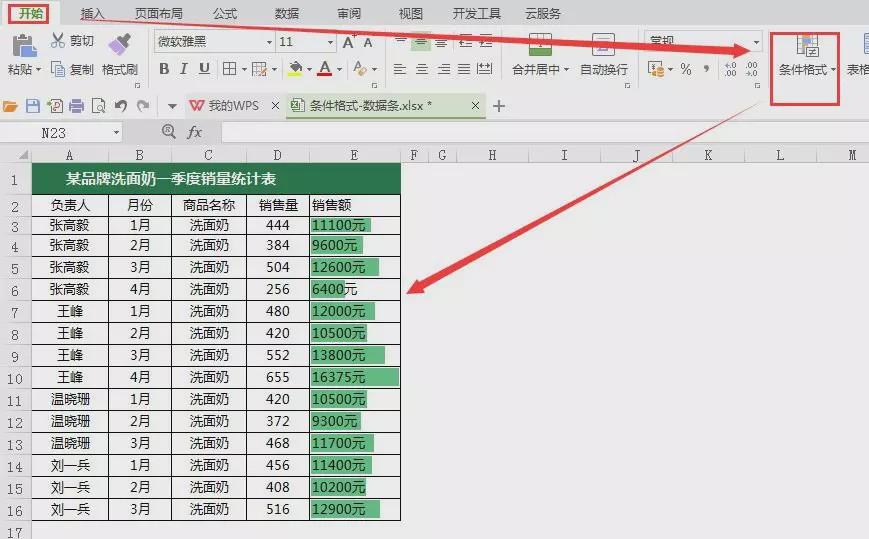Align text to bottom of cell
869x539 pixels.
442,42
